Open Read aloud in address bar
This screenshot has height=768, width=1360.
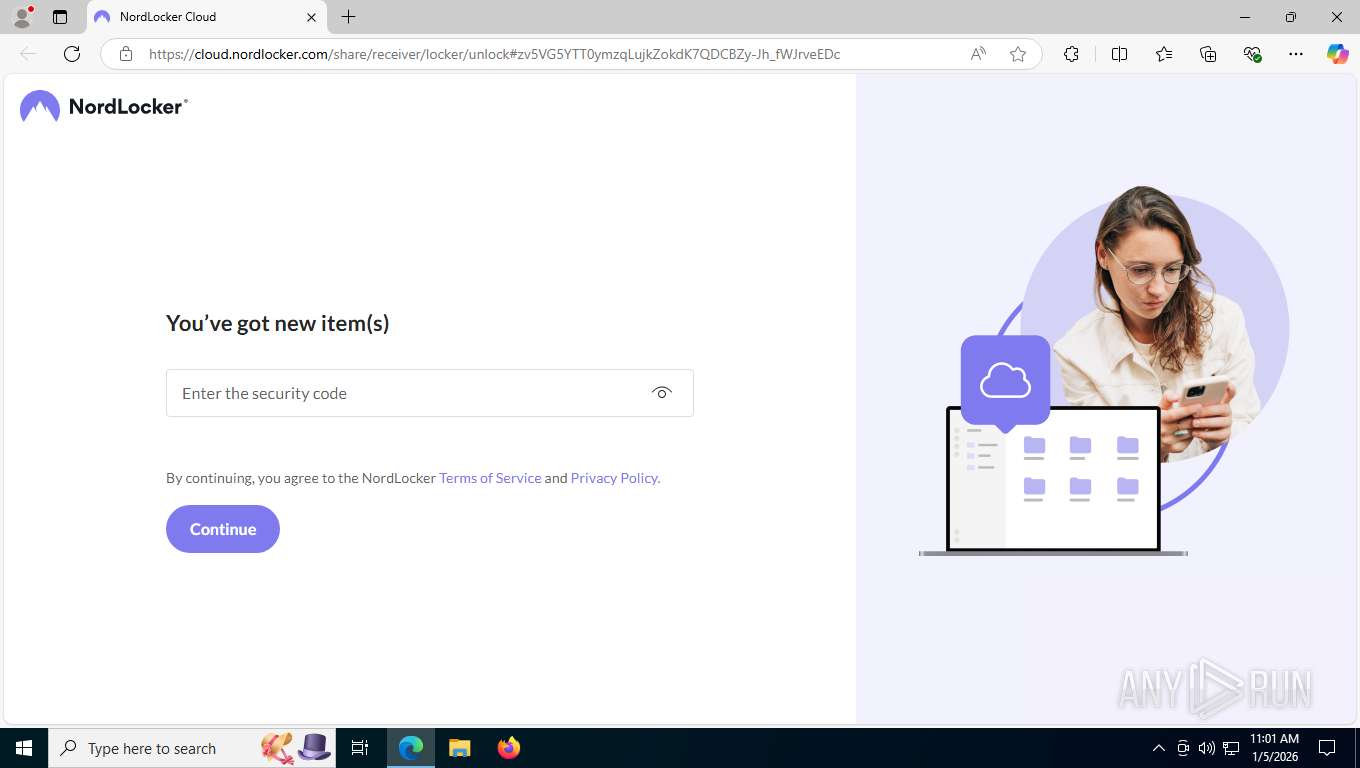pyautogui.click(x=978, y=54)
